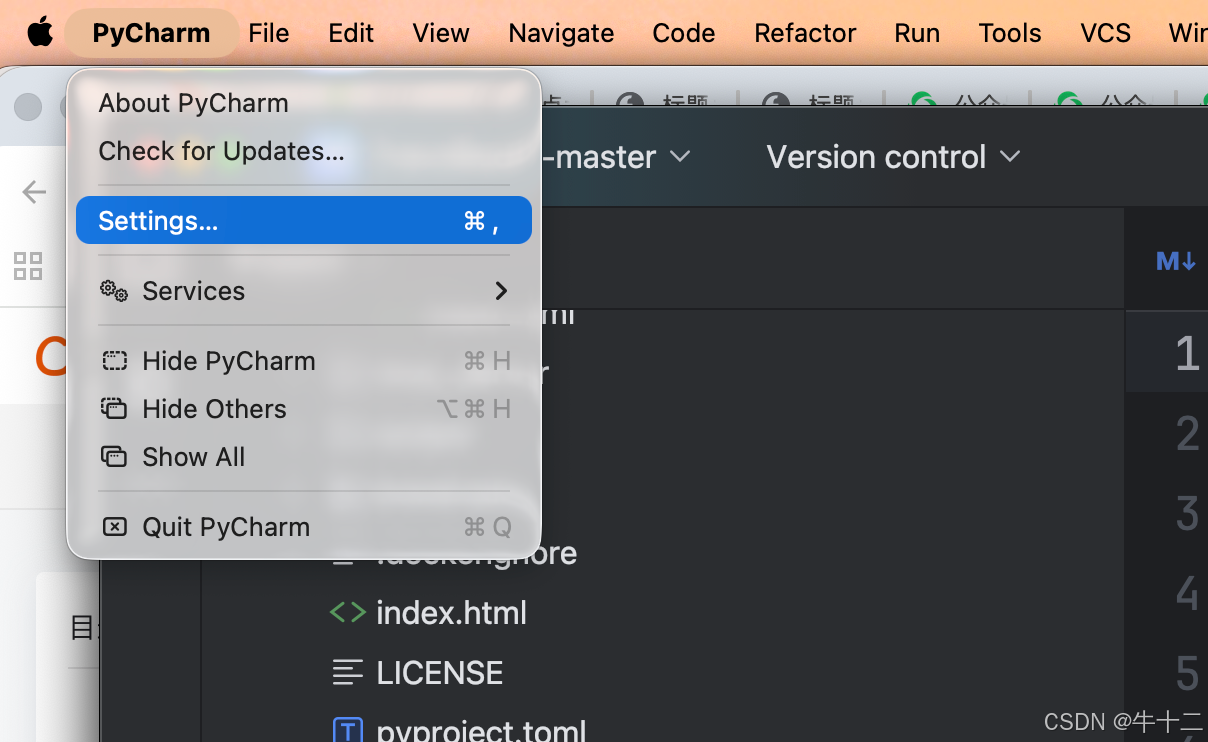Open the Apple menu icon

click(40, 32)
